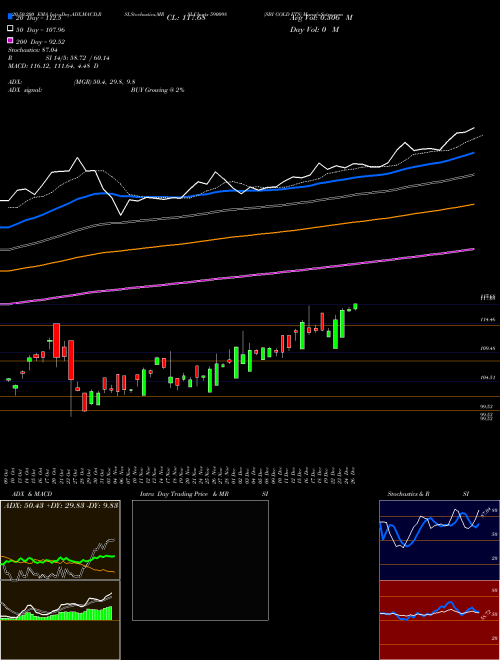The width and height of the screenshot is (500, 660).
Task: Click the 'CL: 117.68' closing price label
Action: pyautogui.click(x=186, y=18)
